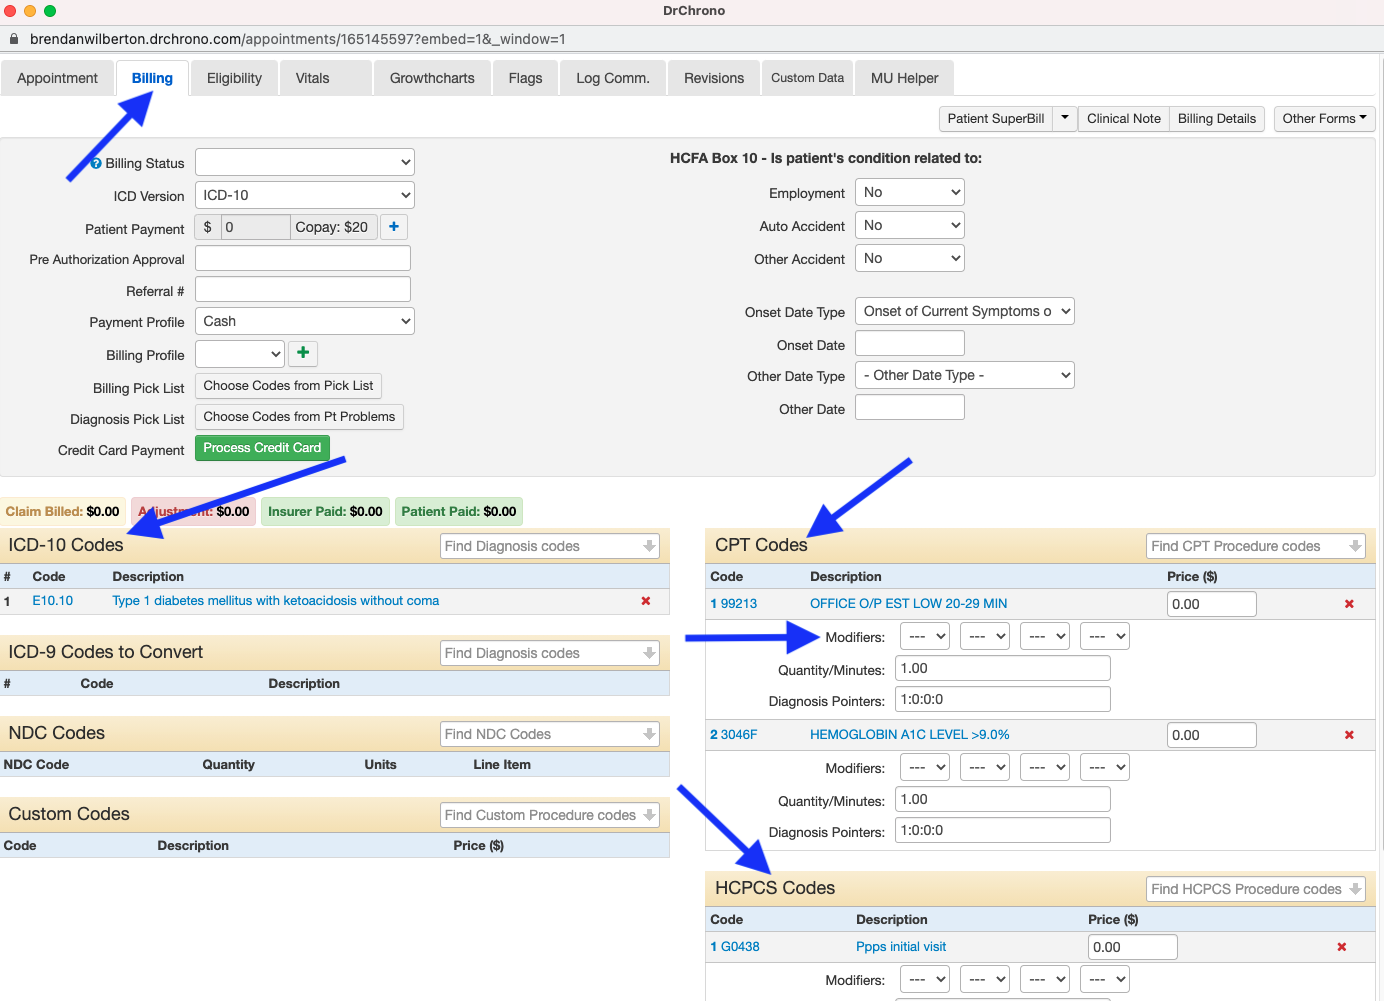Click the macOS green fullscreen window button
The width and height of the screenshot is (1384, 1001).
point(50,11)
